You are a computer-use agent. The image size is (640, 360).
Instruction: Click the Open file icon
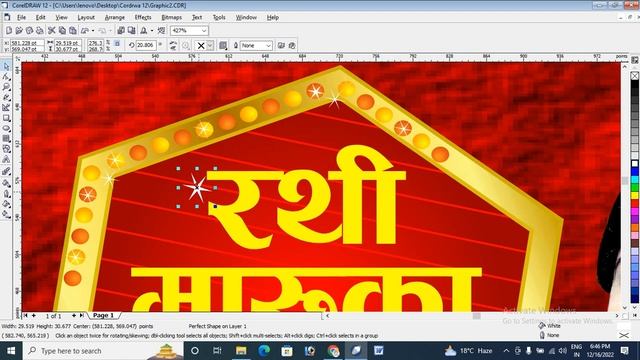point(19,31)
